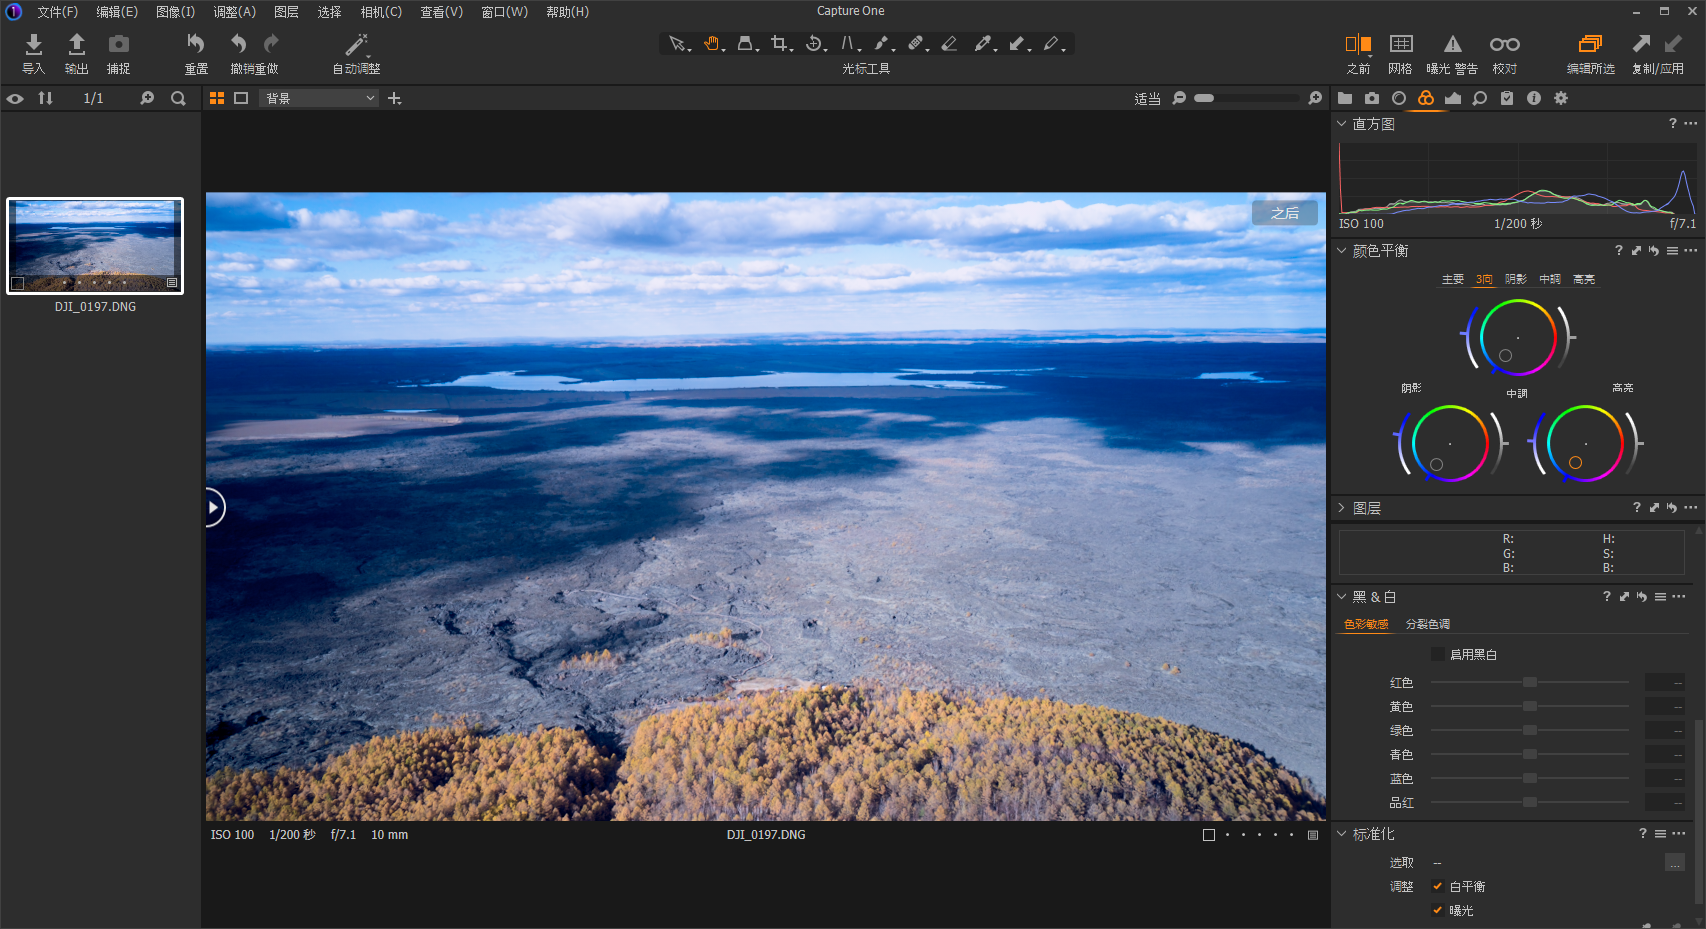Viewport: 1706px width, 929px height.
Task: Select the 阴影 tab in Color Balance
Action: tap(1516, 279)
